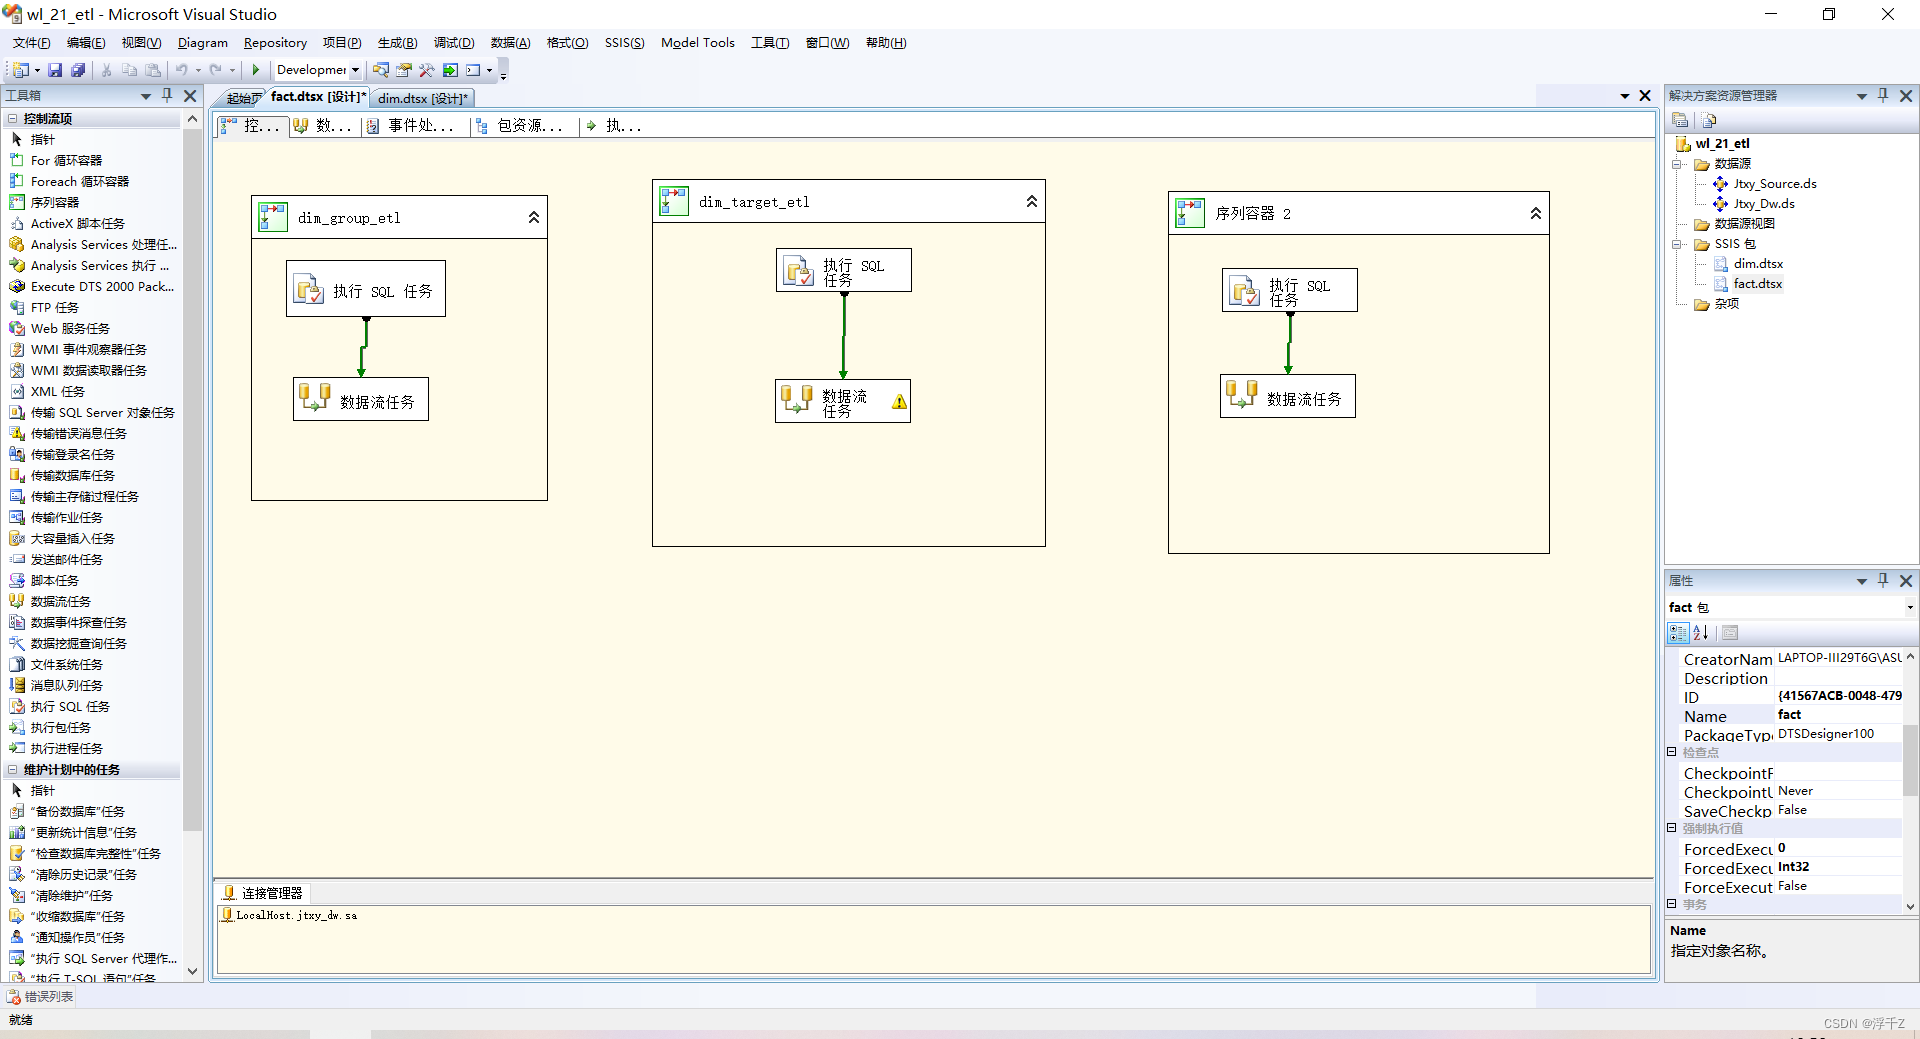Screen dimensions: 1920x1039
Task: Open Solution Explorer via magnifier toolbar icon
Action: [x=381, y=70]
